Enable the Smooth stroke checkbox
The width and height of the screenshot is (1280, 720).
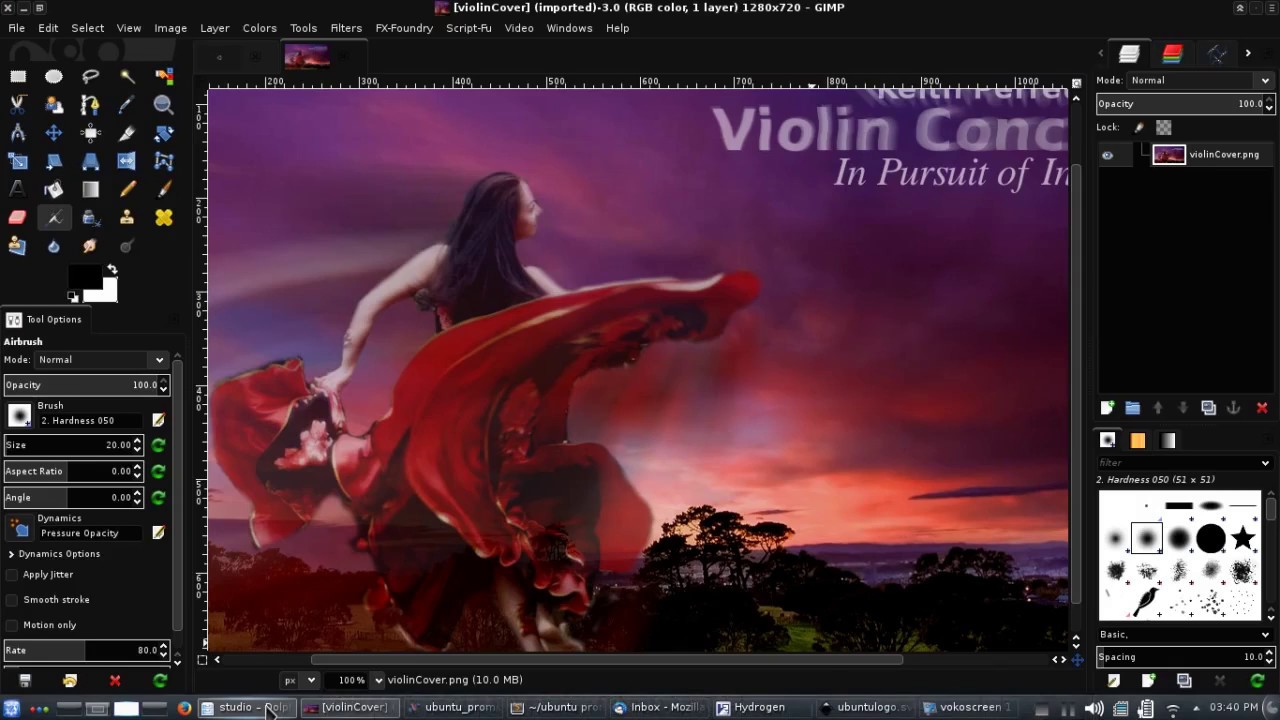pyautogui.click(x=12, y=600)
